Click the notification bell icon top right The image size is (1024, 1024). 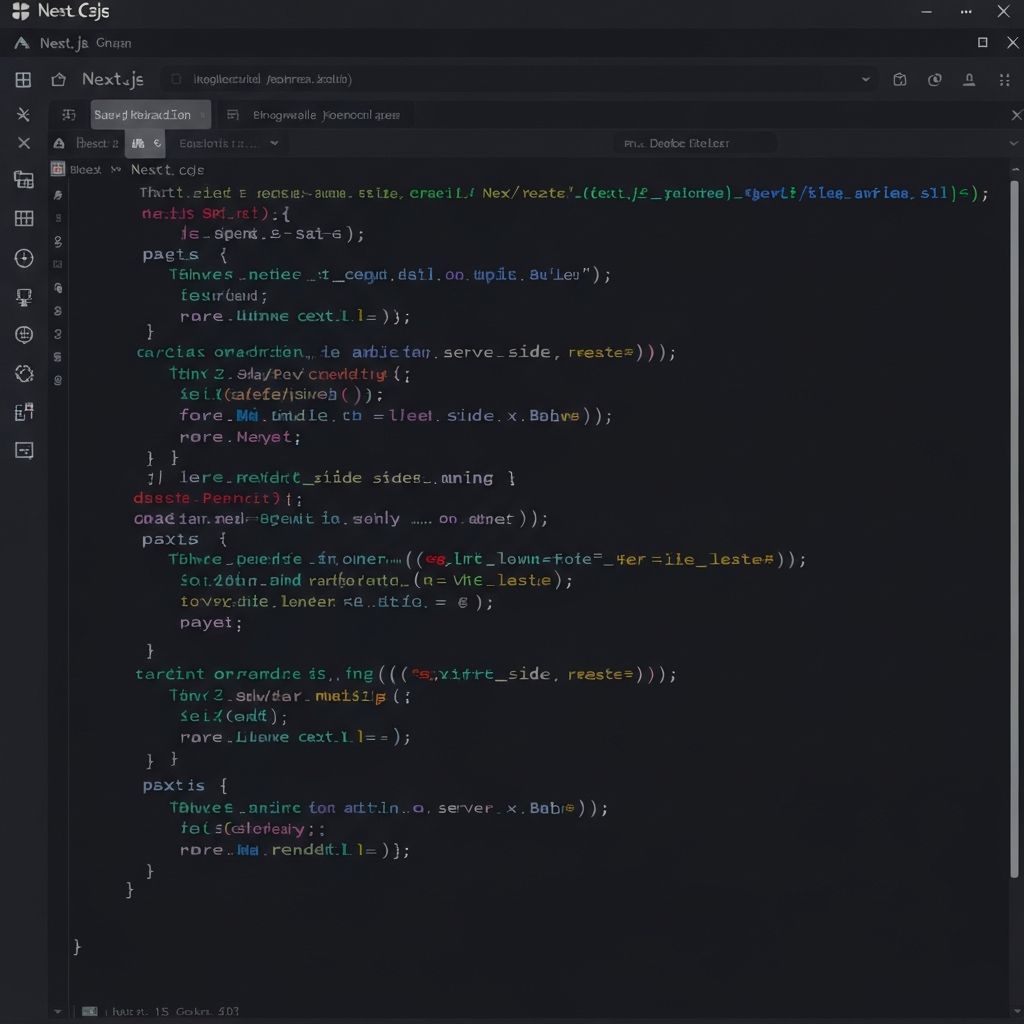coord(968,79)
